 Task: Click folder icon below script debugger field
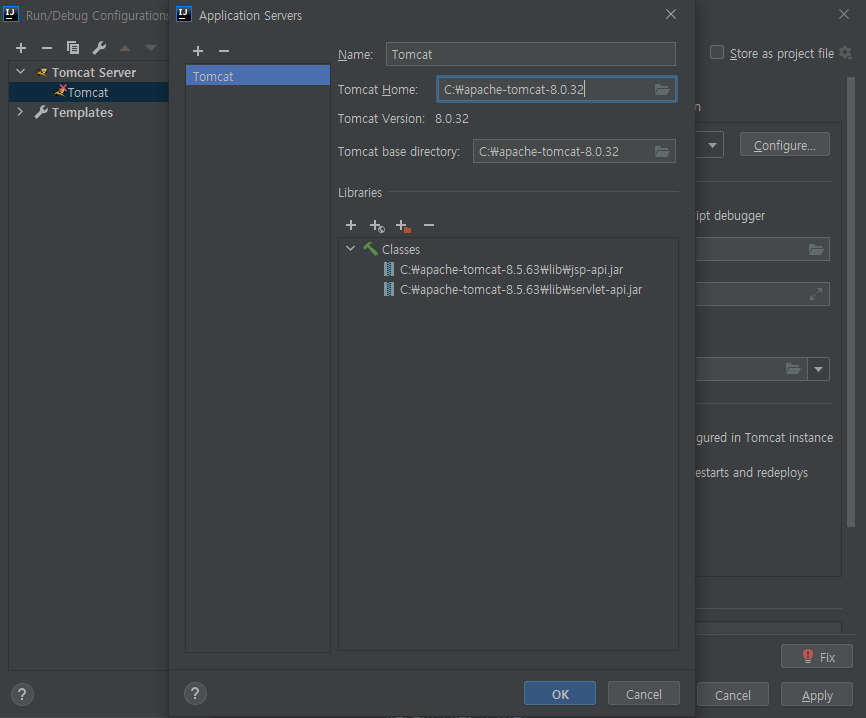point(816,250)
